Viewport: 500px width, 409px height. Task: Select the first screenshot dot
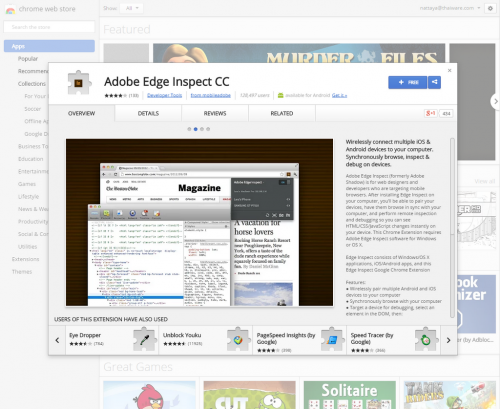tap(189, 129)
